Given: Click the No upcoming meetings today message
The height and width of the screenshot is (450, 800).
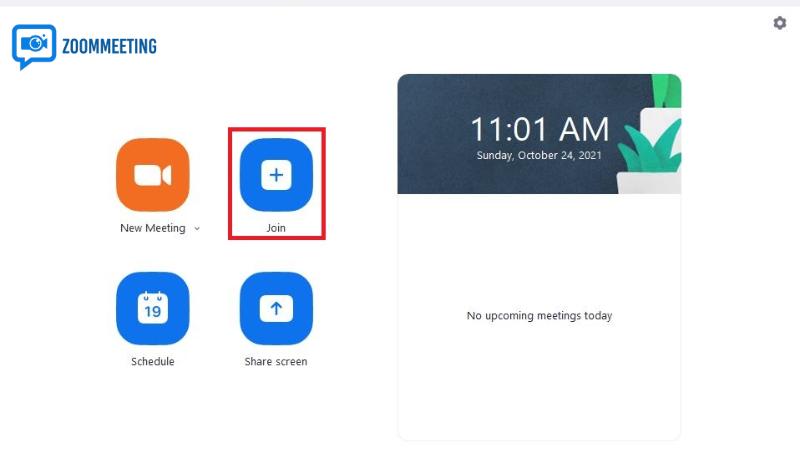Looking at the screenshot, I should click(x=539, y=316).
